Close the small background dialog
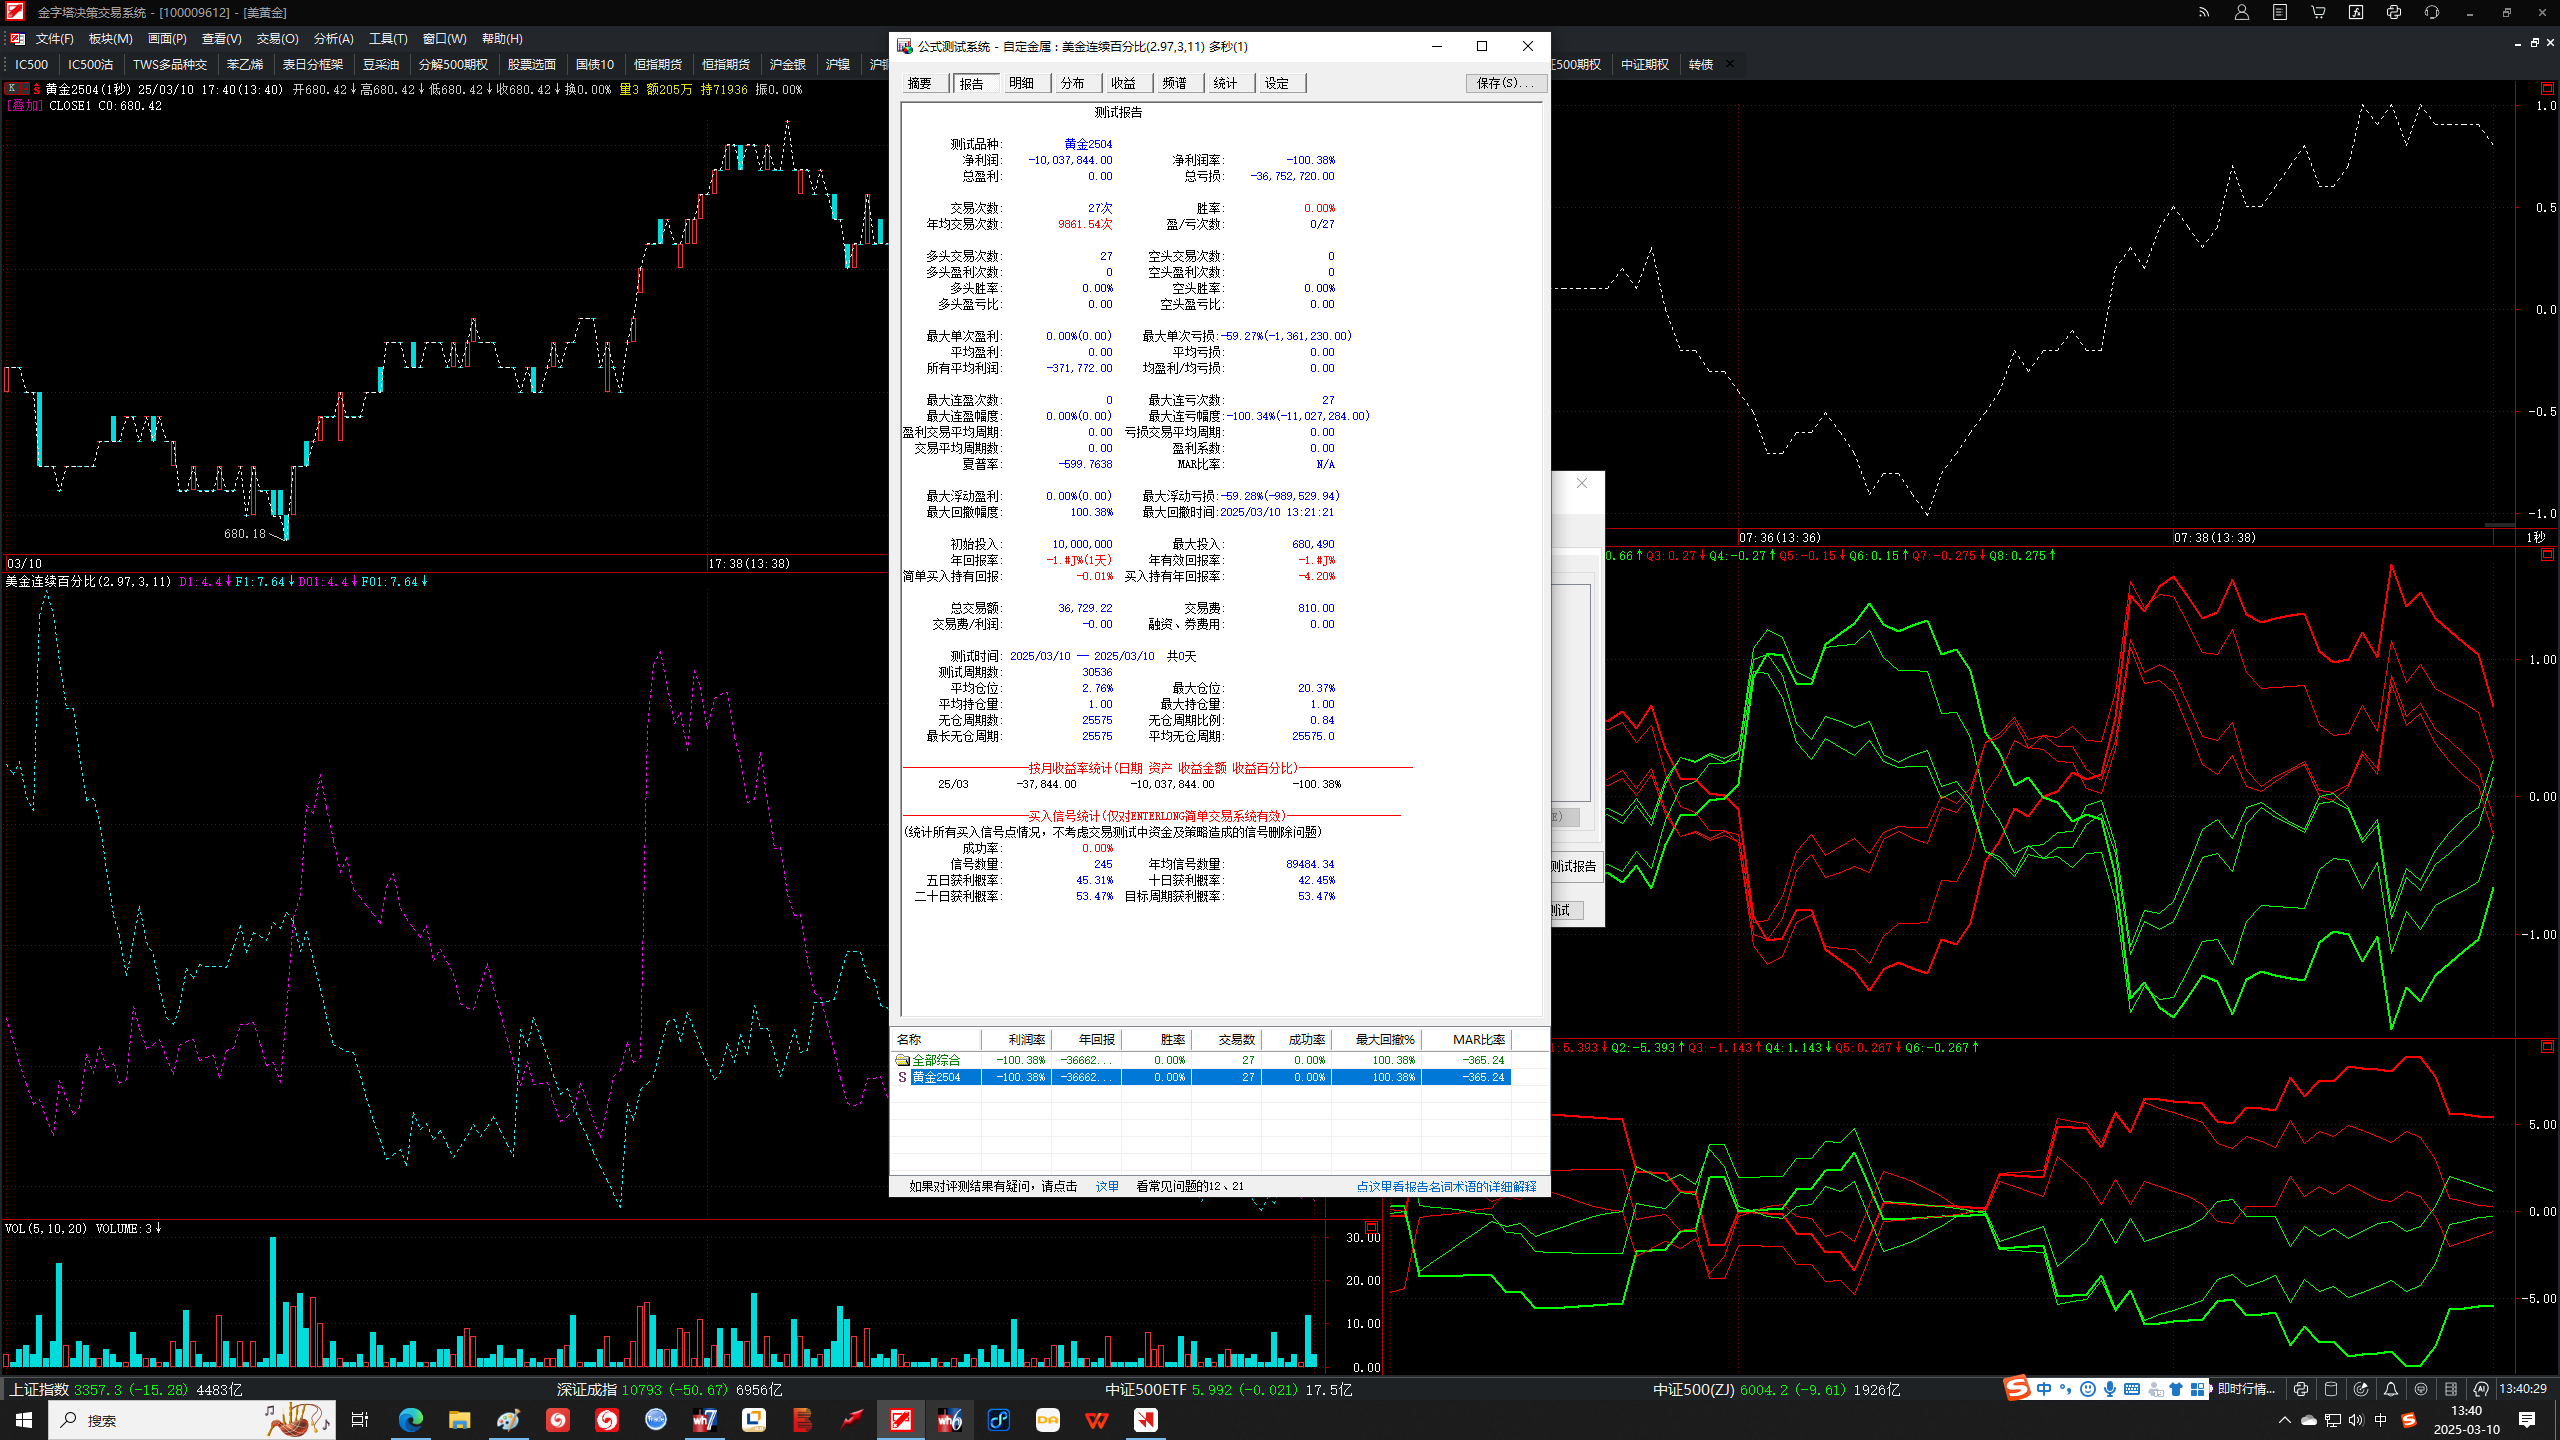Screen dimensions: 2560x1440 tap(1582, 484)
